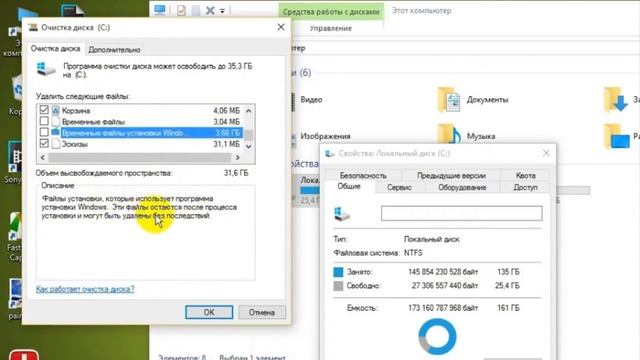Click the delete X icon in Explorer toolbar

[x=210, y=11]
